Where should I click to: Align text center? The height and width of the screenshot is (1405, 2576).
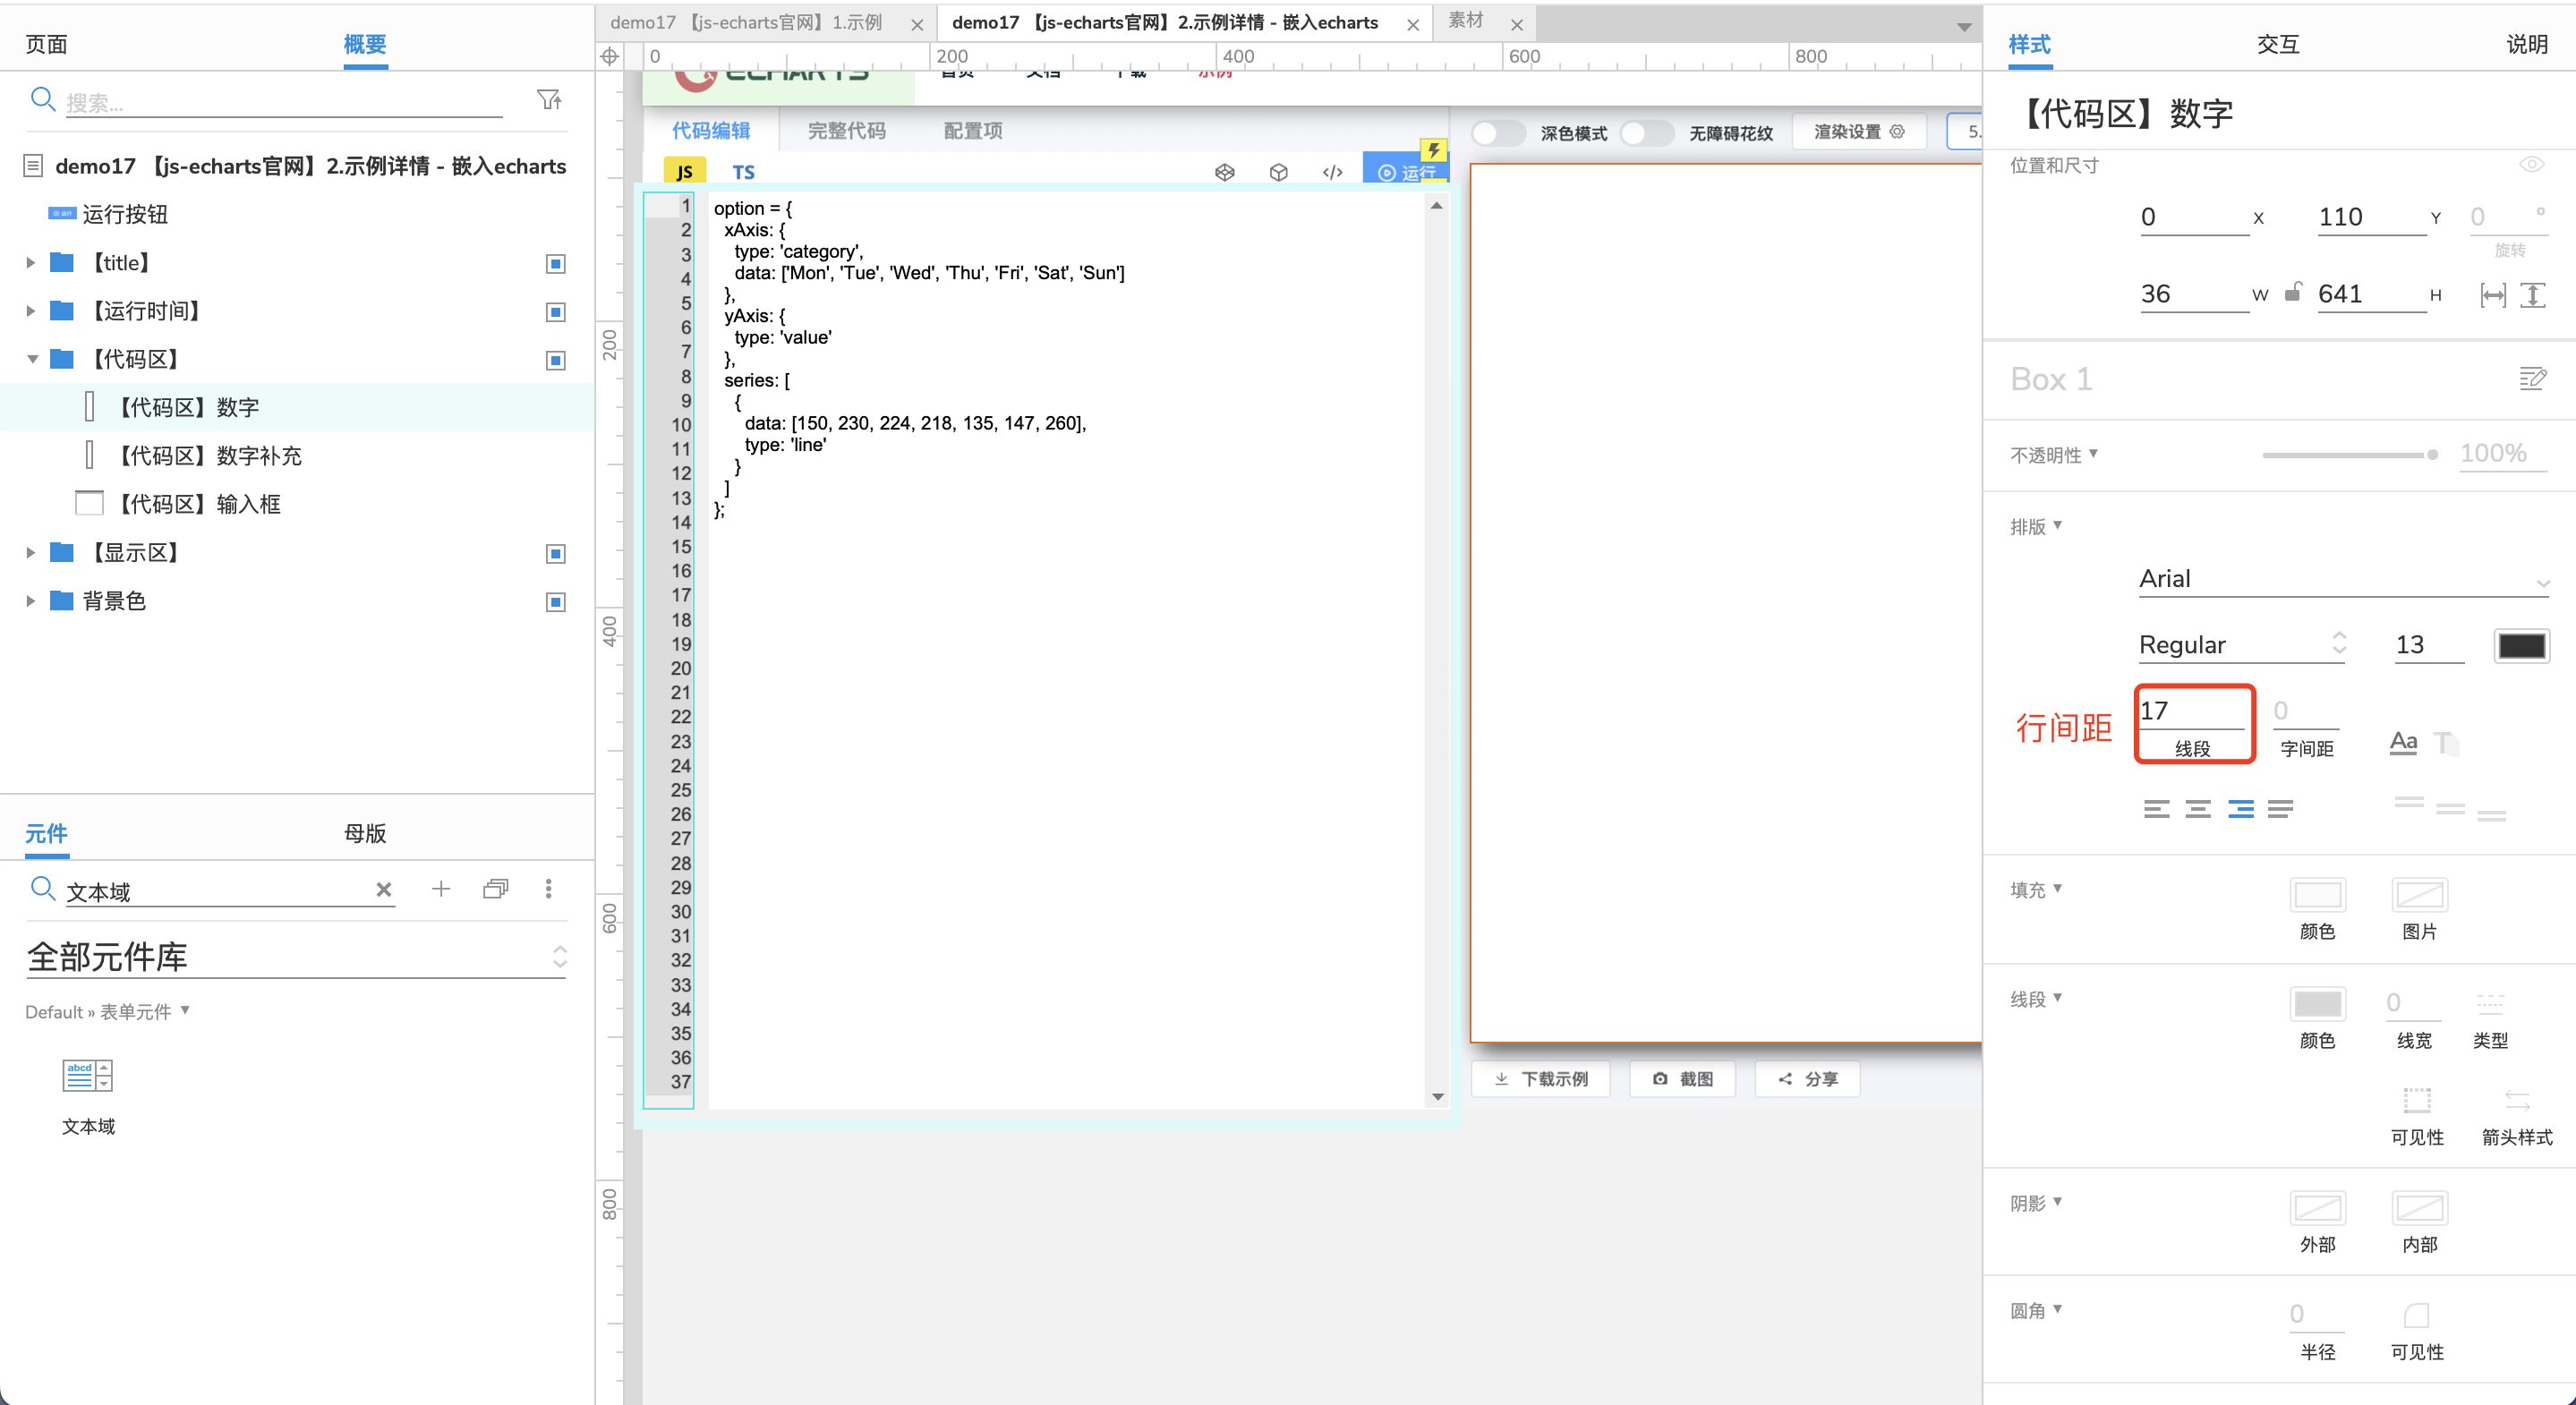click(x=2197, y=808)
